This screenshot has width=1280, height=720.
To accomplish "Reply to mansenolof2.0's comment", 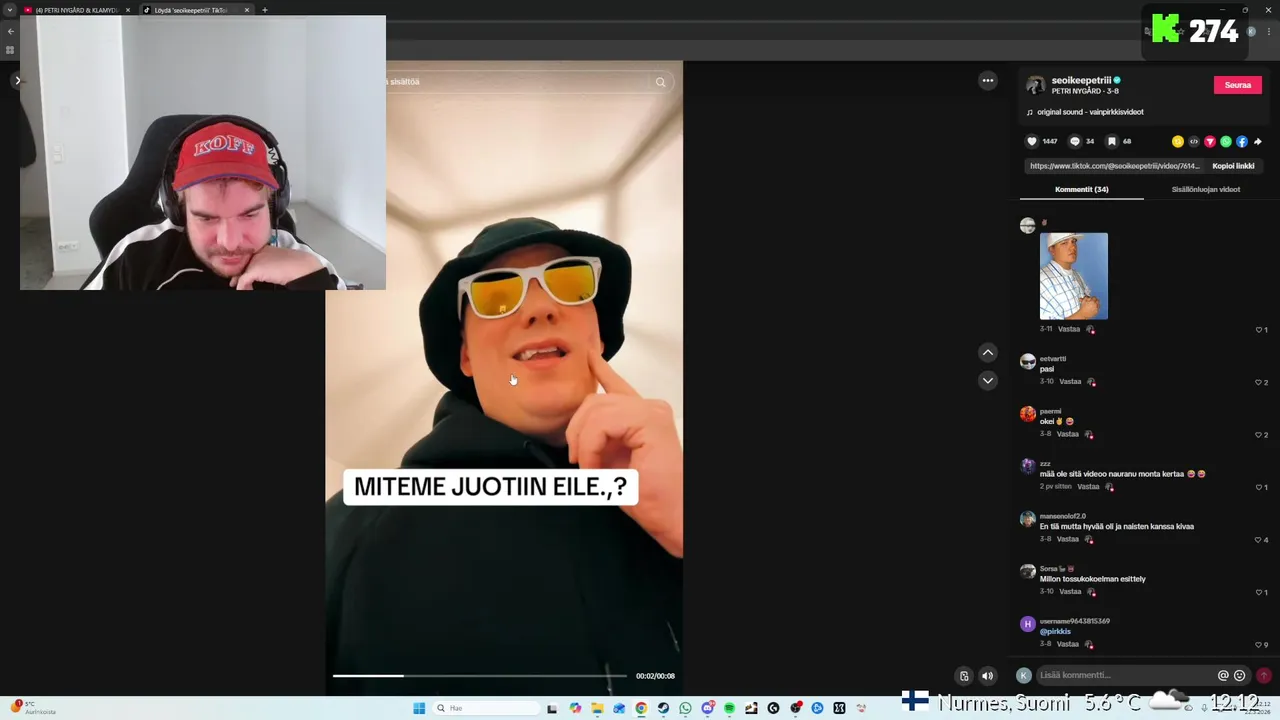I will pyautogui.click(x=1068, y=539).
